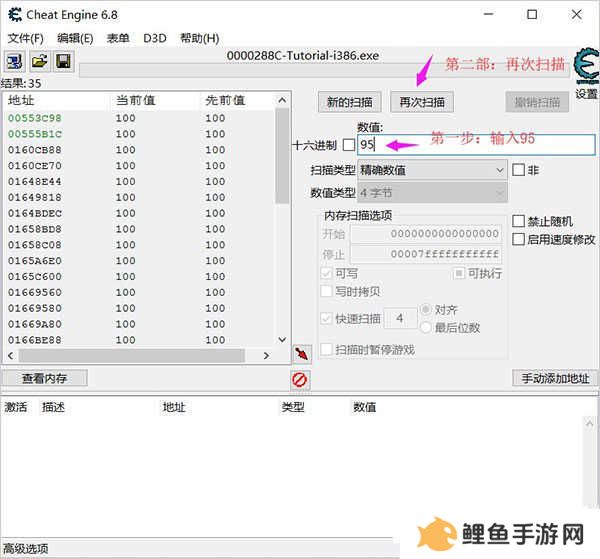Click the red arrow add-to-list icon
The width and height of the screenshot is (600, 559).
pyautogui.click(x=302, y=354)
